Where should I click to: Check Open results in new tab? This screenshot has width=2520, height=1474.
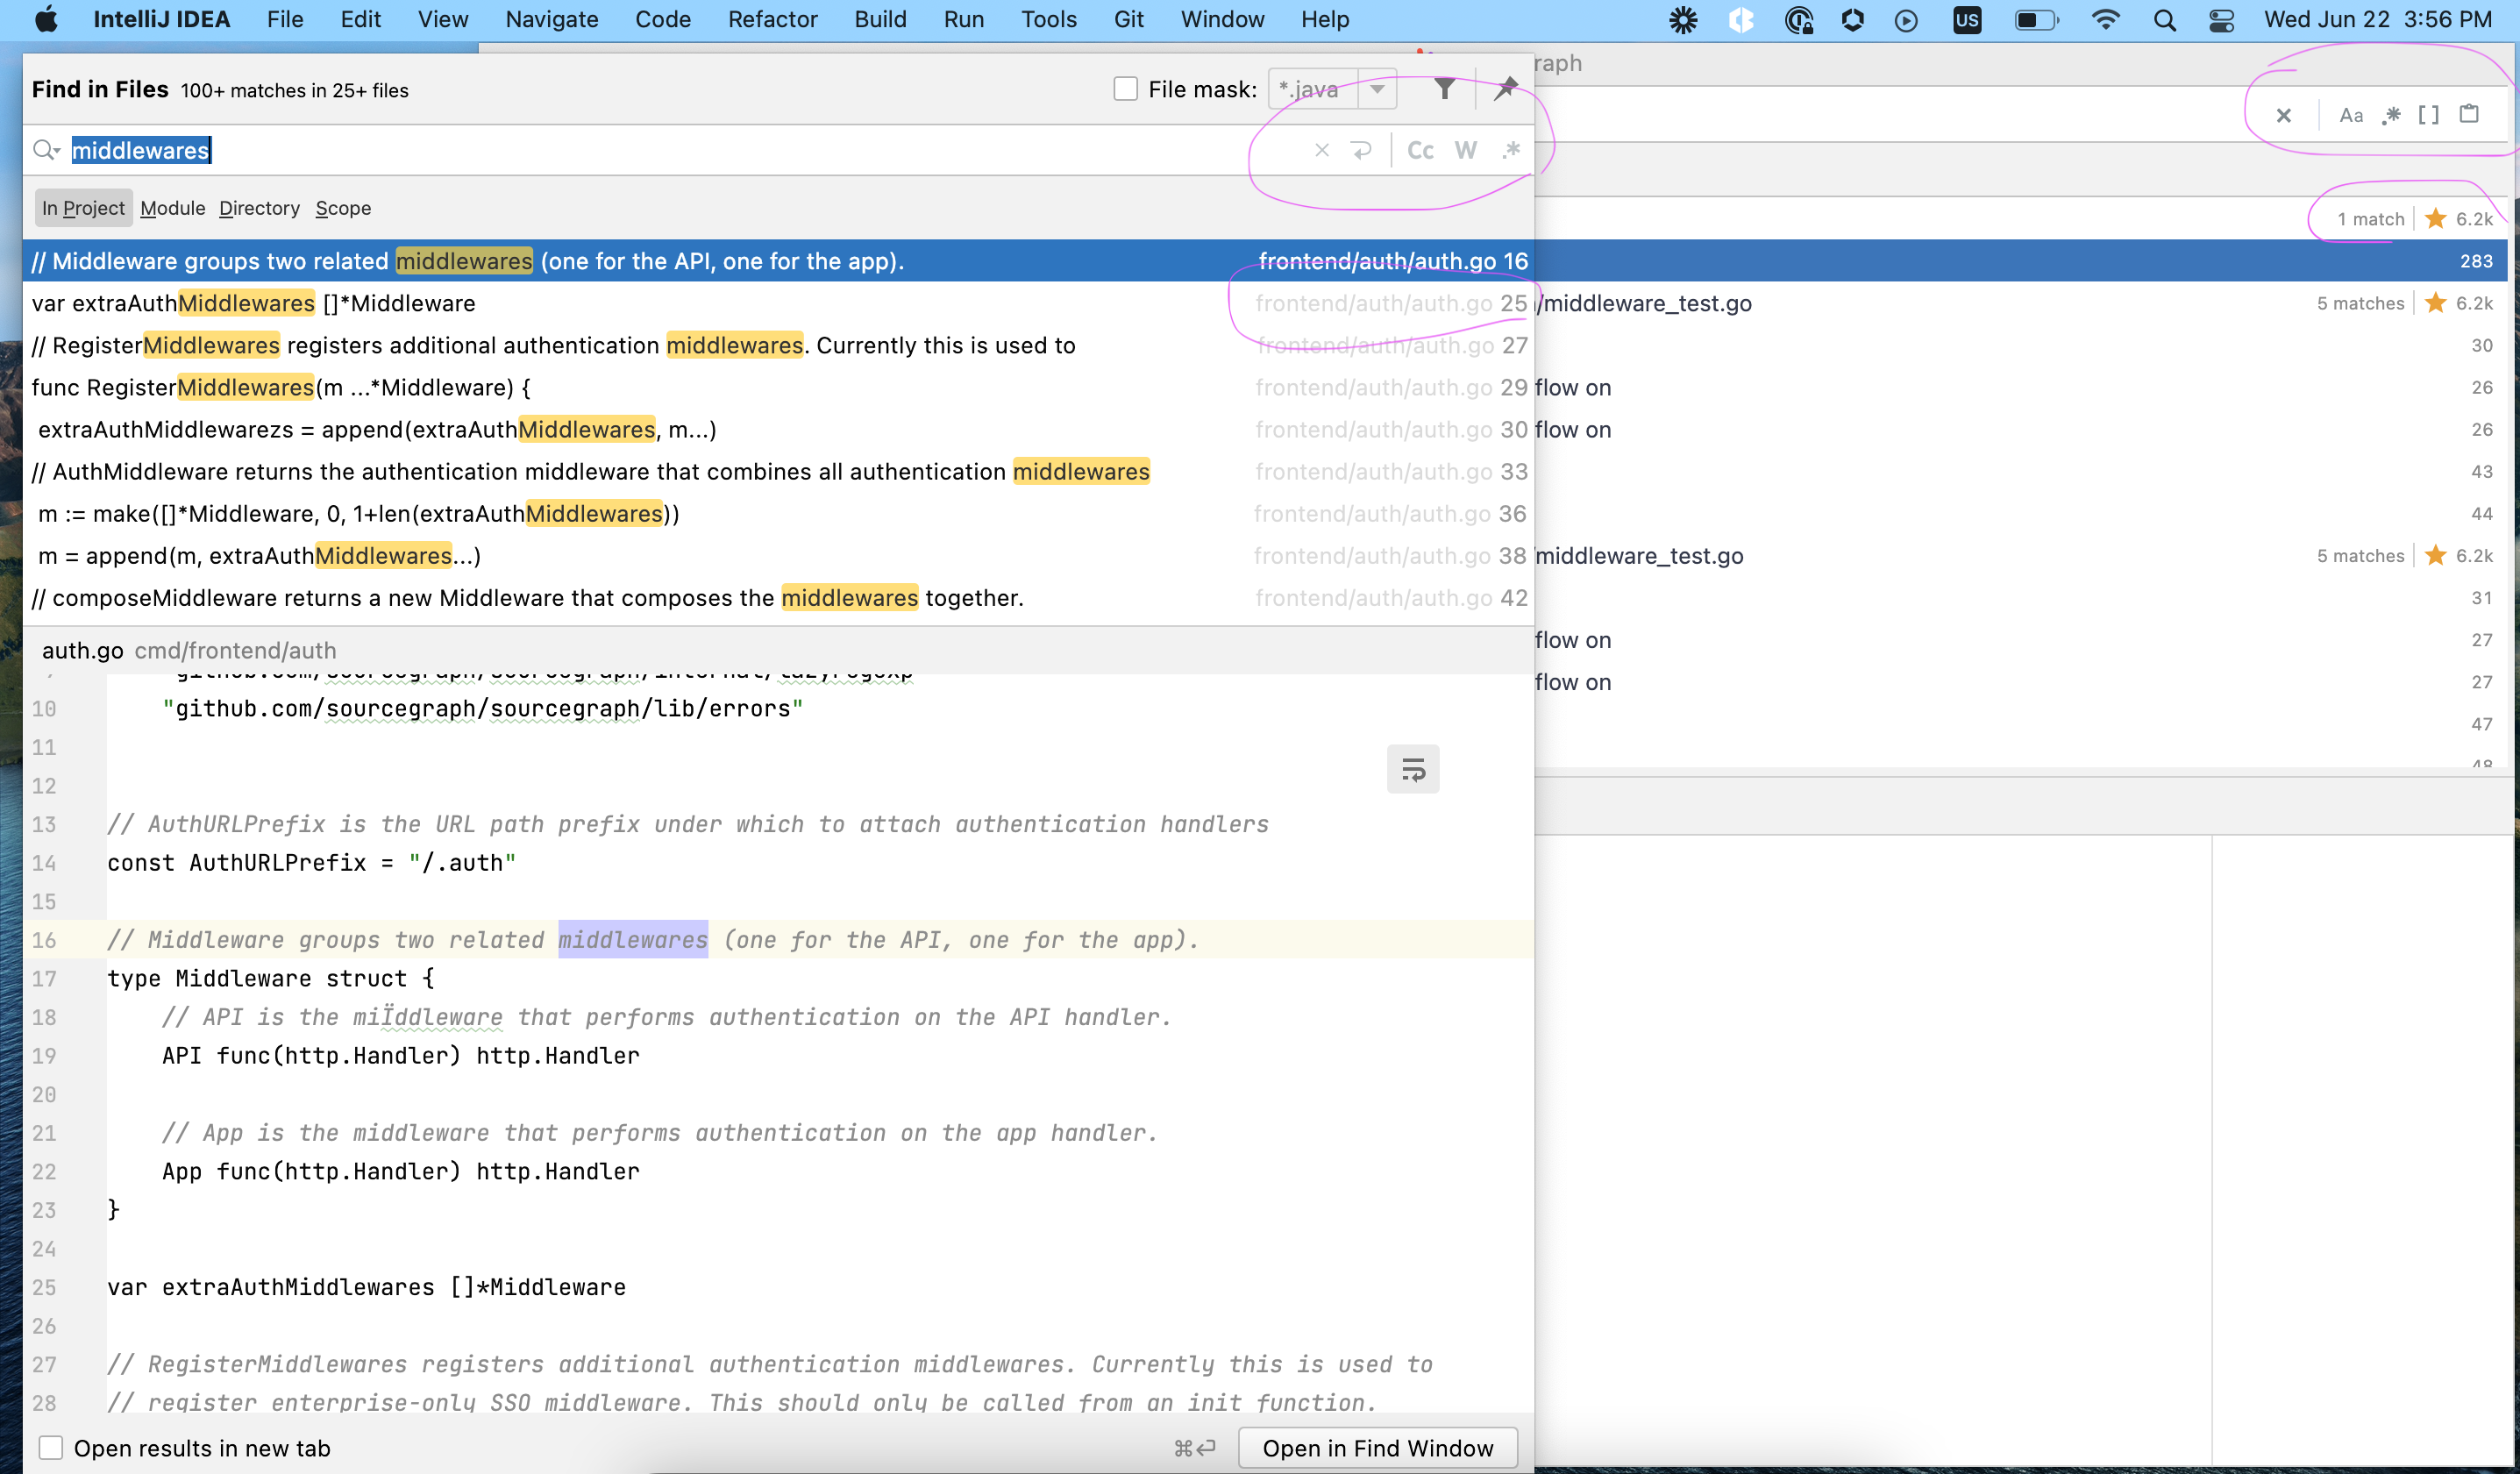click(51, 1448)
